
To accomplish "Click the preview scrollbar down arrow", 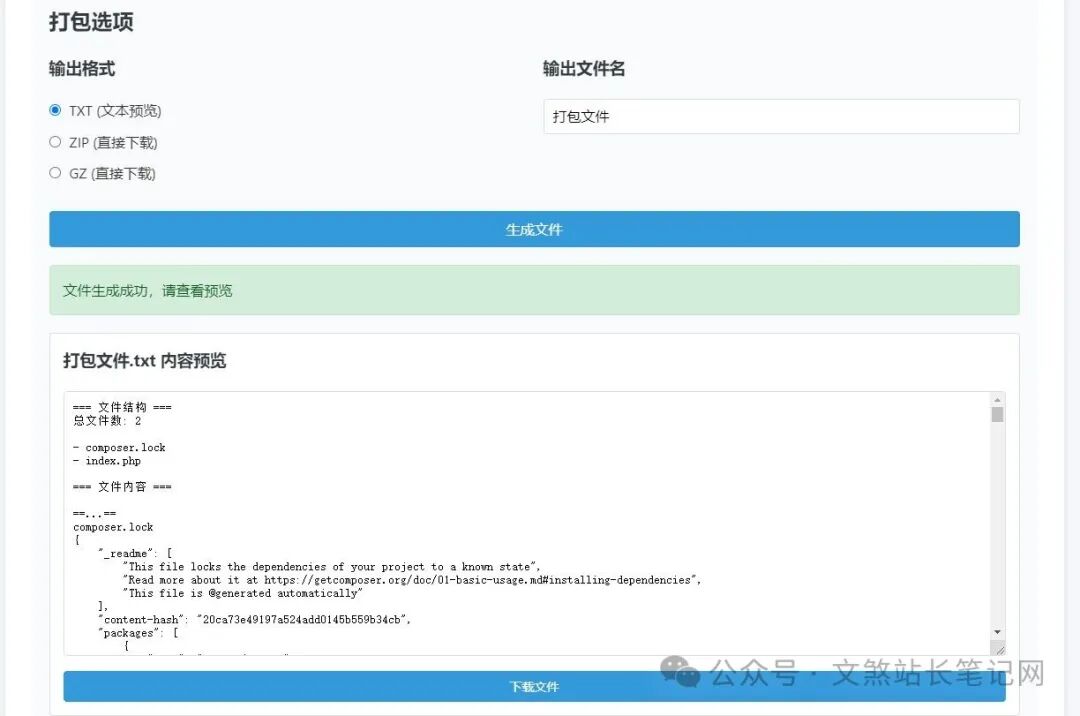I will pyautogui.click(x=997, y=632).
